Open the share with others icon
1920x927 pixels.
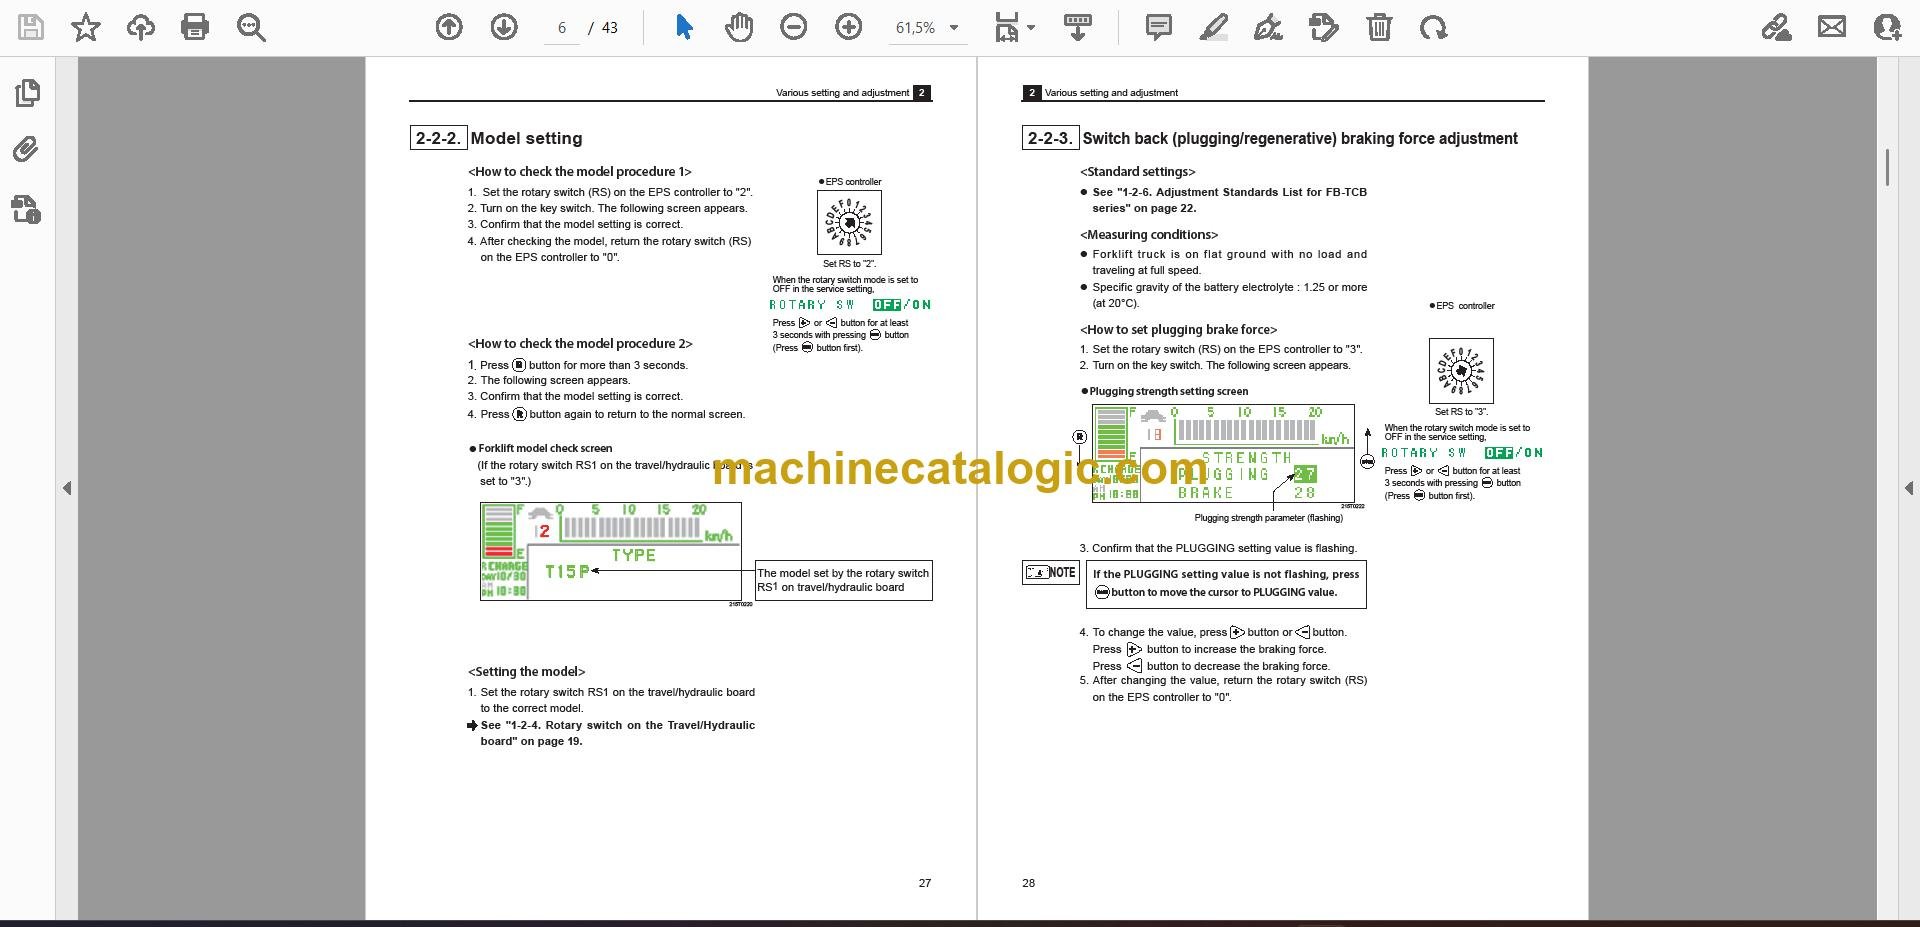pos(1887,27)
